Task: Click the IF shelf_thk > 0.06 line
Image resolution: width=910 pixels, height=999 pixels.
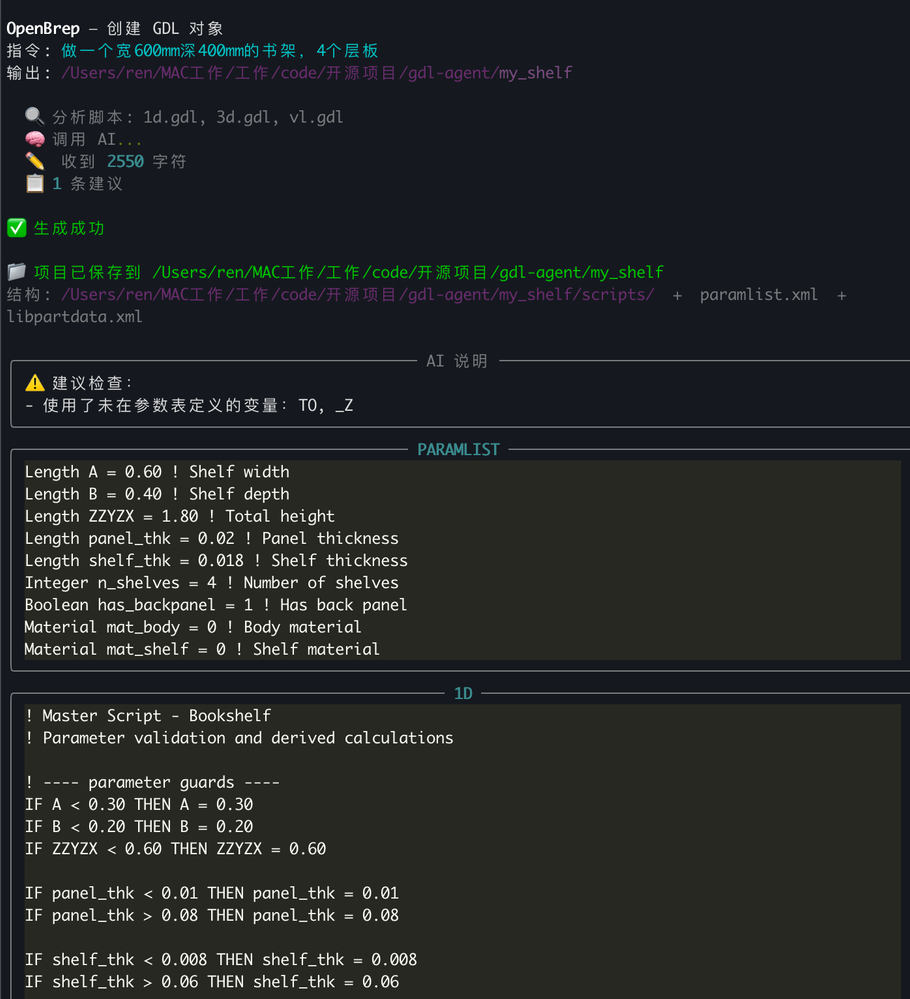Action: [x=212, y=982]
